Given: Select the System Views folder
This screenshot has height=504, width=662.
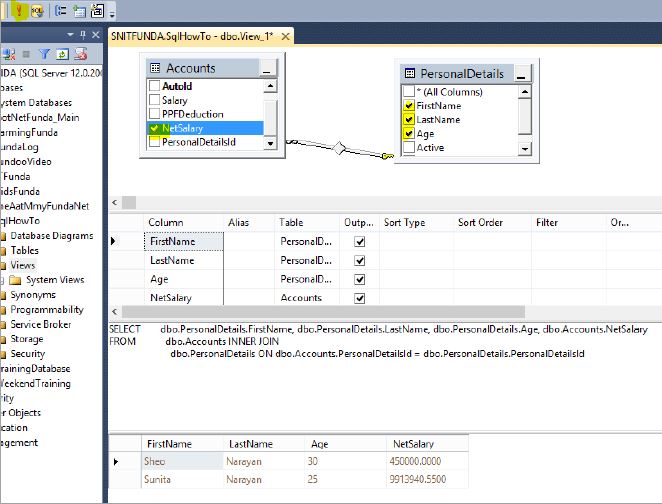Looking at the screenshot, I should [x=55, y=280].
